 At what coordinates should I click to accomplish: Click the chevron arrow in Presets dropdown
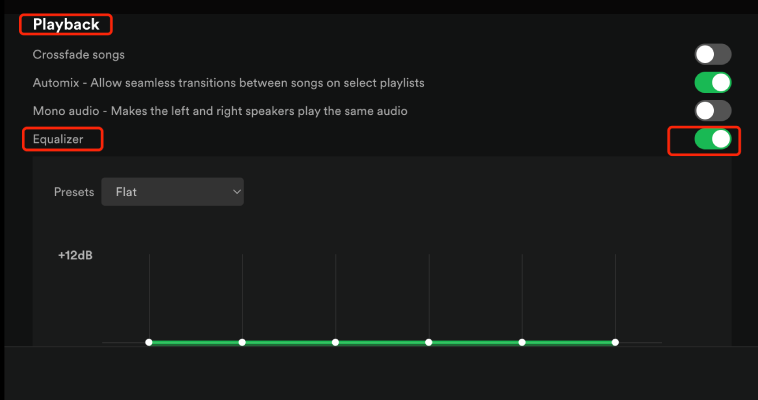pos(237,191)
